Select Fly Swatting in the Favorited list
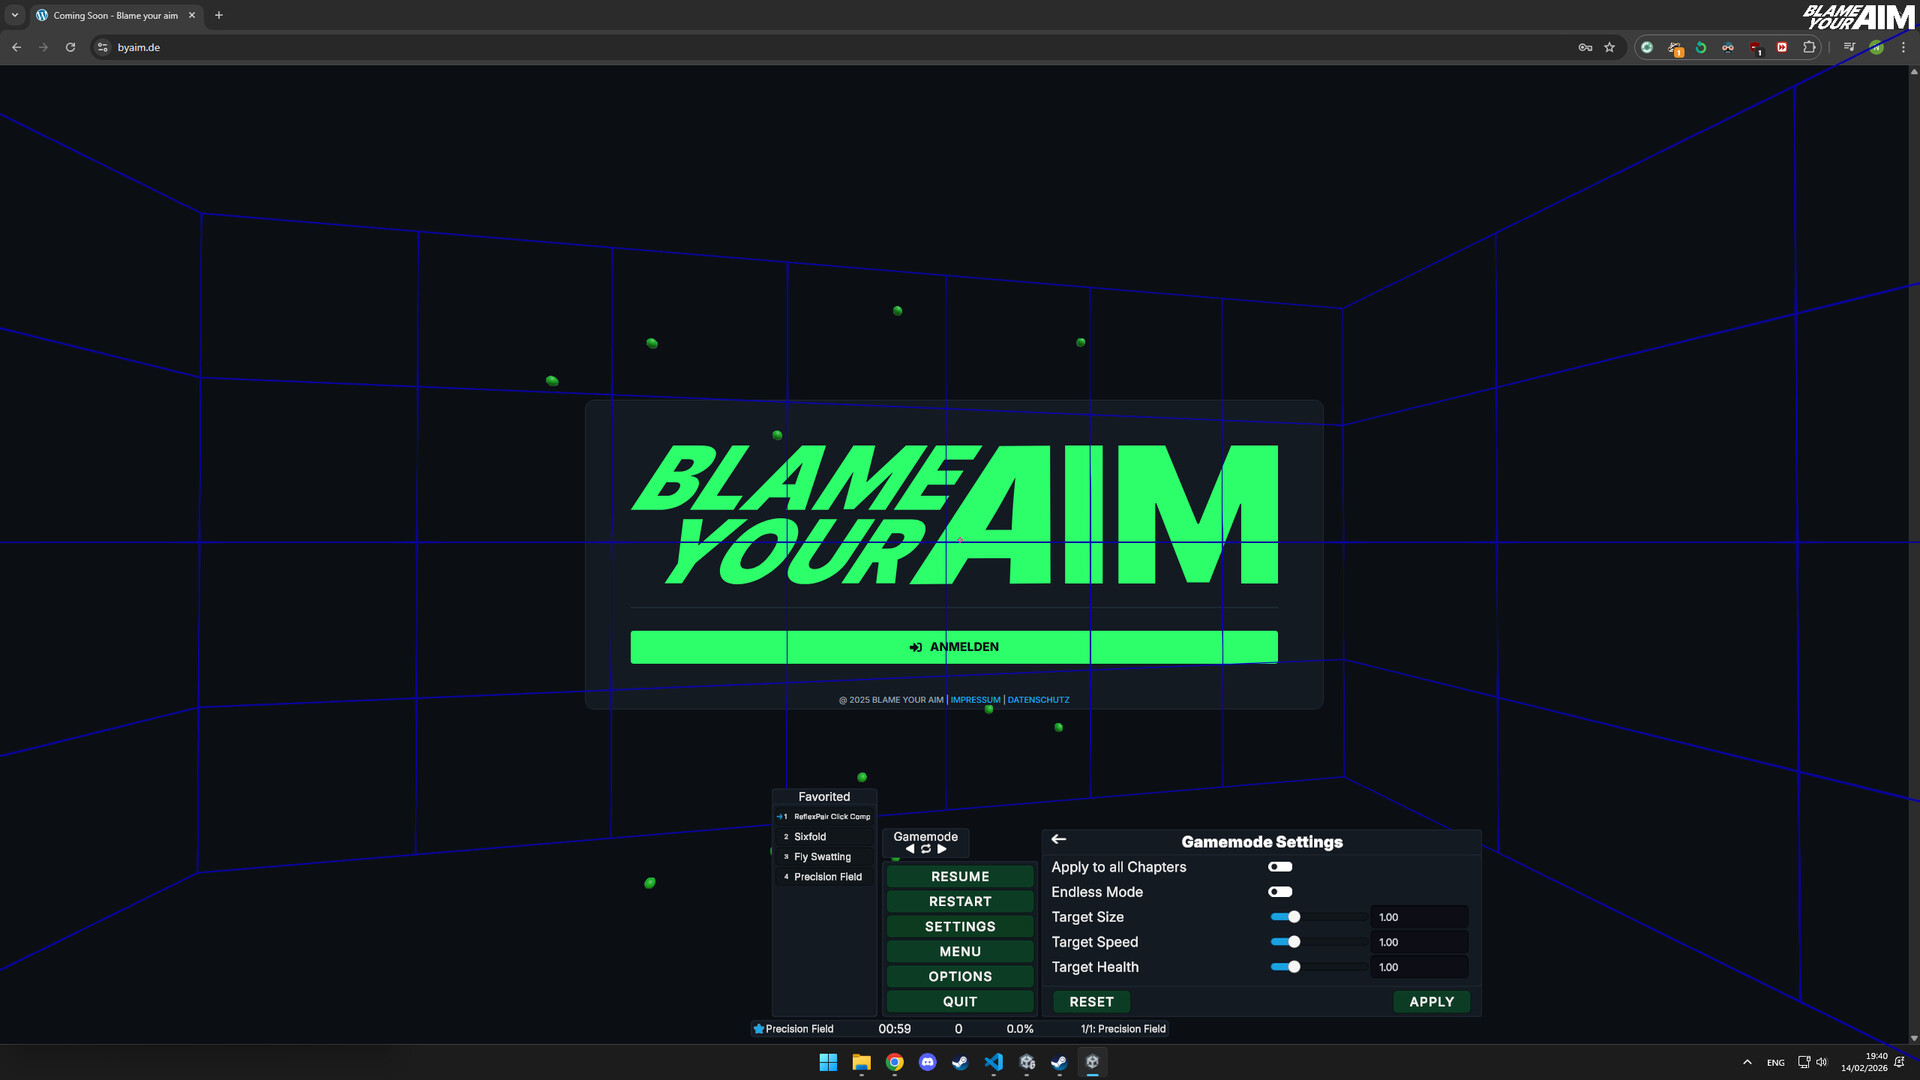 point(822,857)
